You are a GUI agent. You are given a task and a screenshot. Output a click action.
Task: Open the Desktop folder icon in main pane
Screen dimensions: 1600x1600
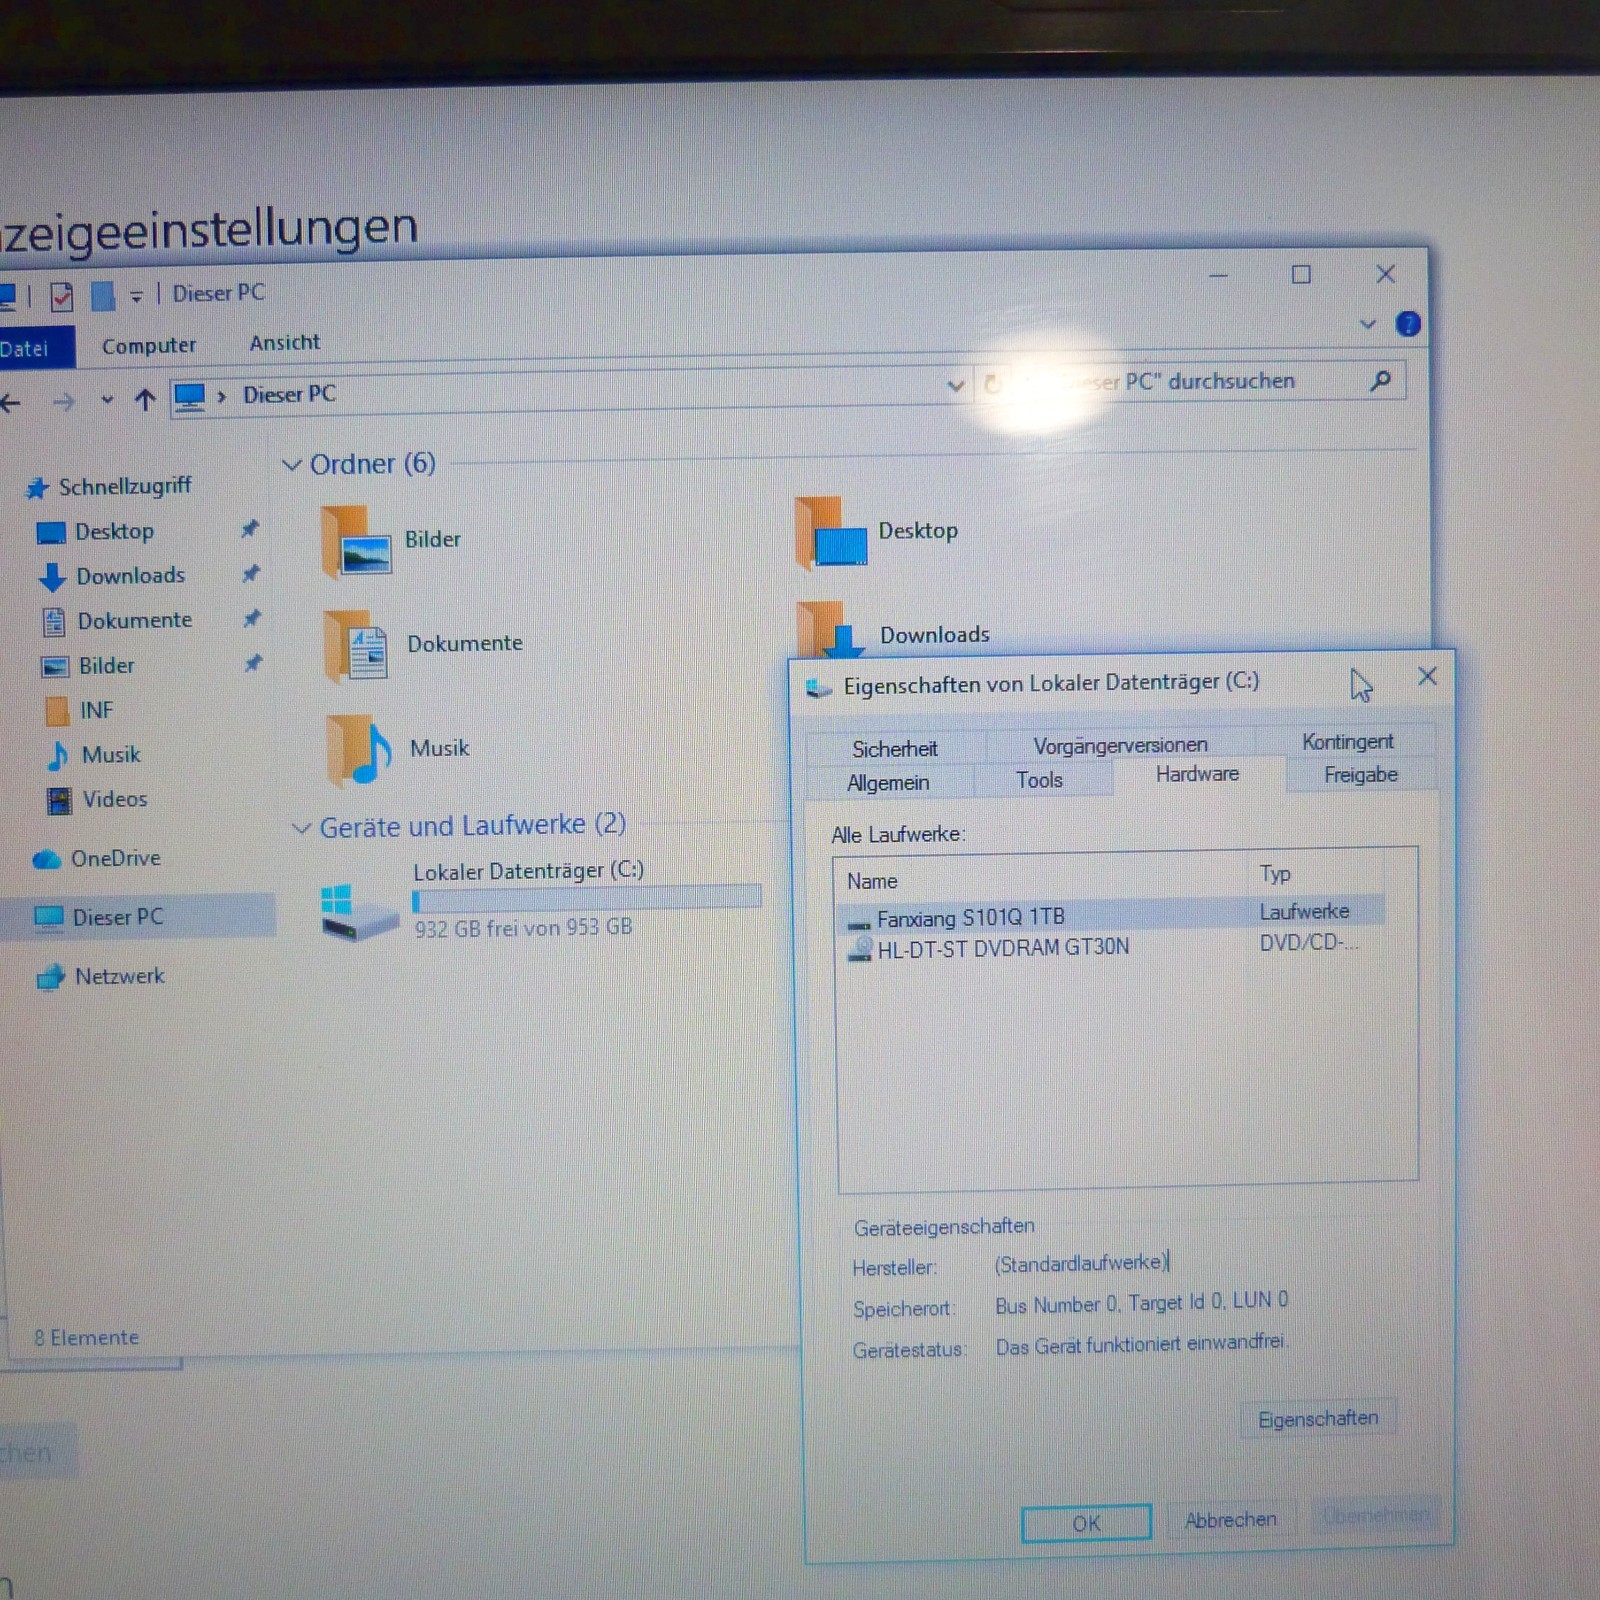832,534
